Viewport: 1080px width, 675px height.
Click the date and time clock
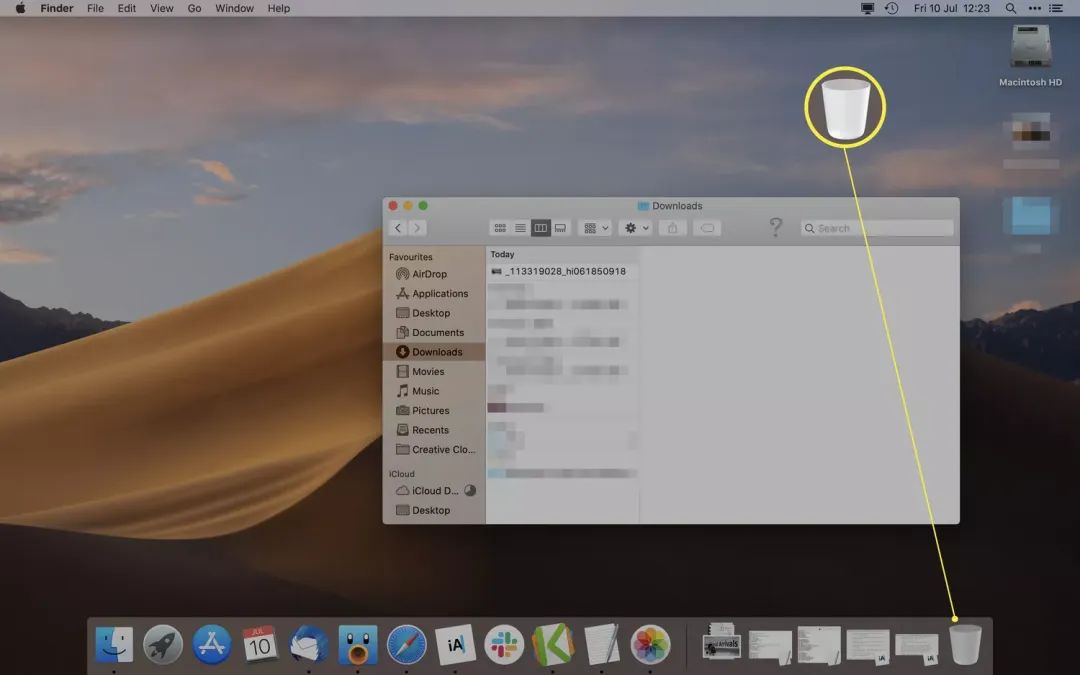click(951, 8)
